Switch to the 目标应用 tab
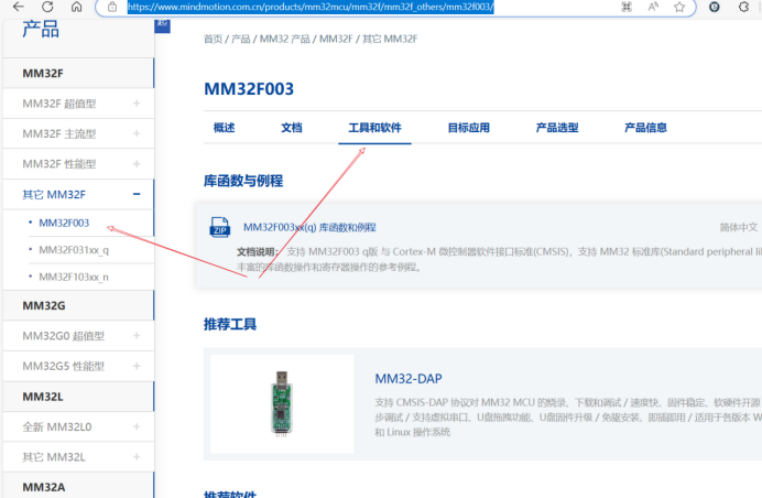Screen dimensions: 762x498 pyautogui.click(x=468, y=128)
